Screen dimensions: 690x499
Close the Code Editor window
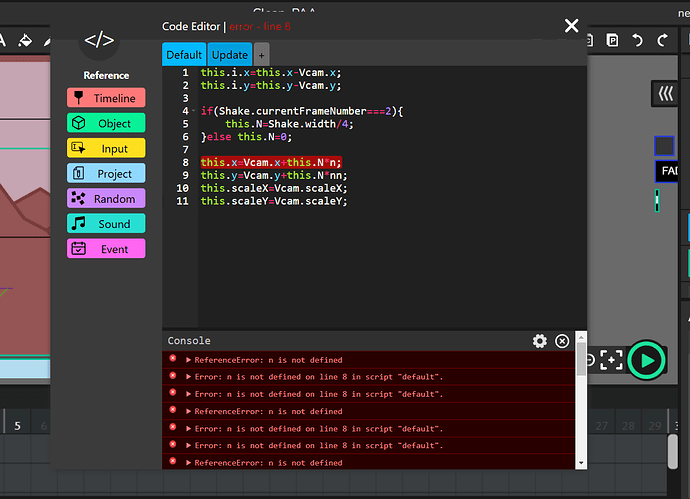pyautogui.click(x=571, y=26)
